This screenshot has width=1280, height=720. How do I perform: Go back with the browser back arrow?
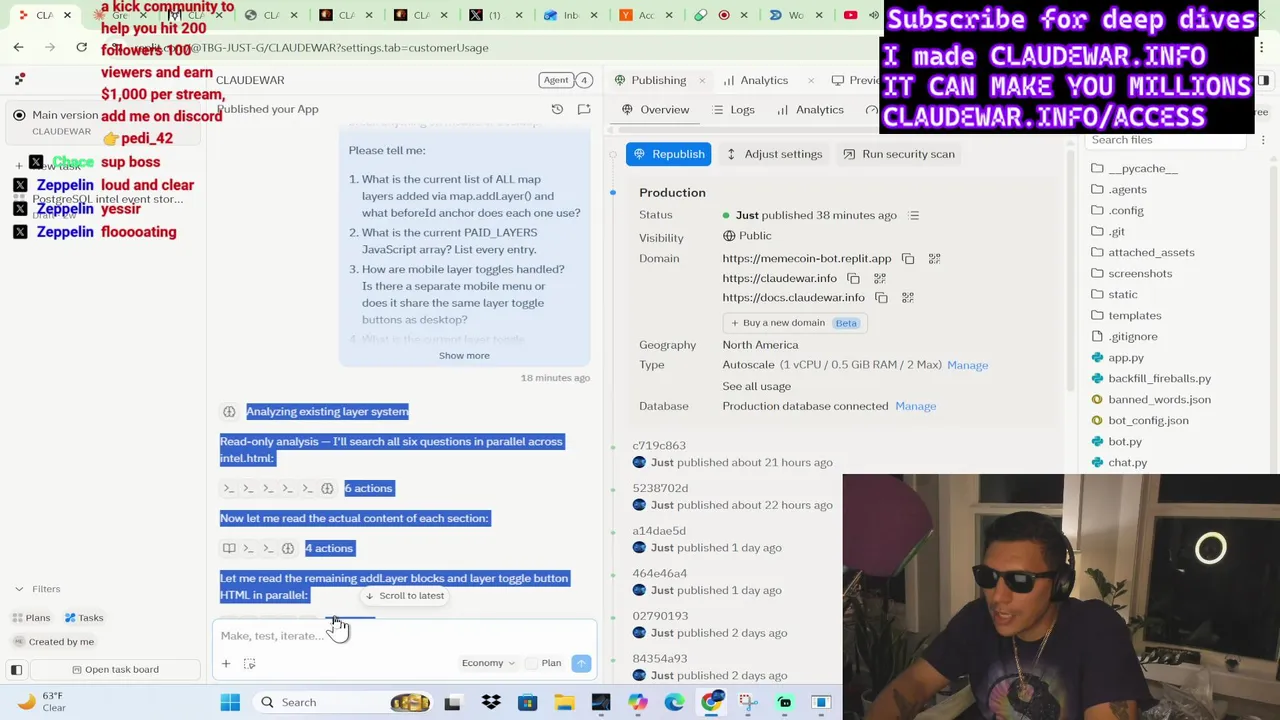click(18, 47)
